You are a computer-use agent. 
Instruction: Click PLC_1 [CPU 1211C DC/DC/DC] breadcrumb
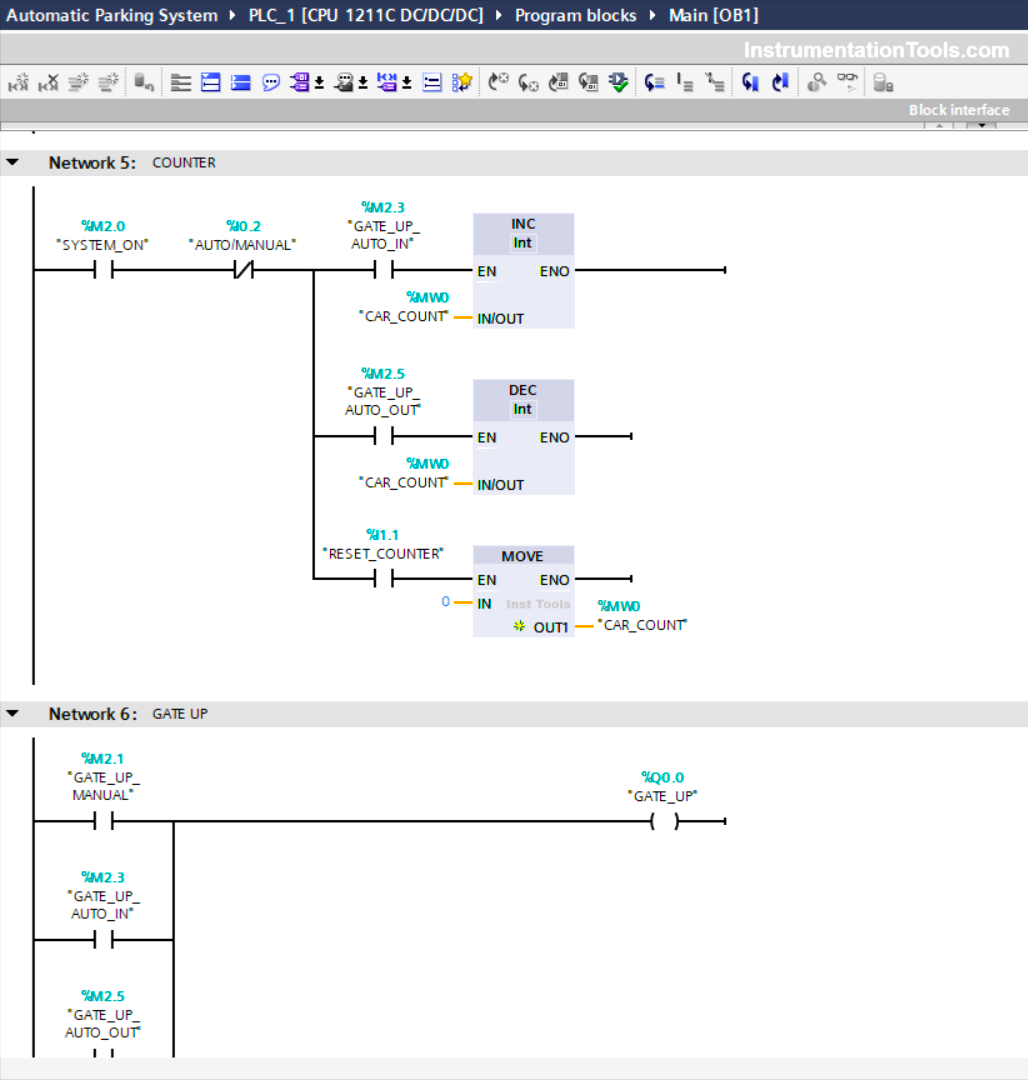[366, 15]
